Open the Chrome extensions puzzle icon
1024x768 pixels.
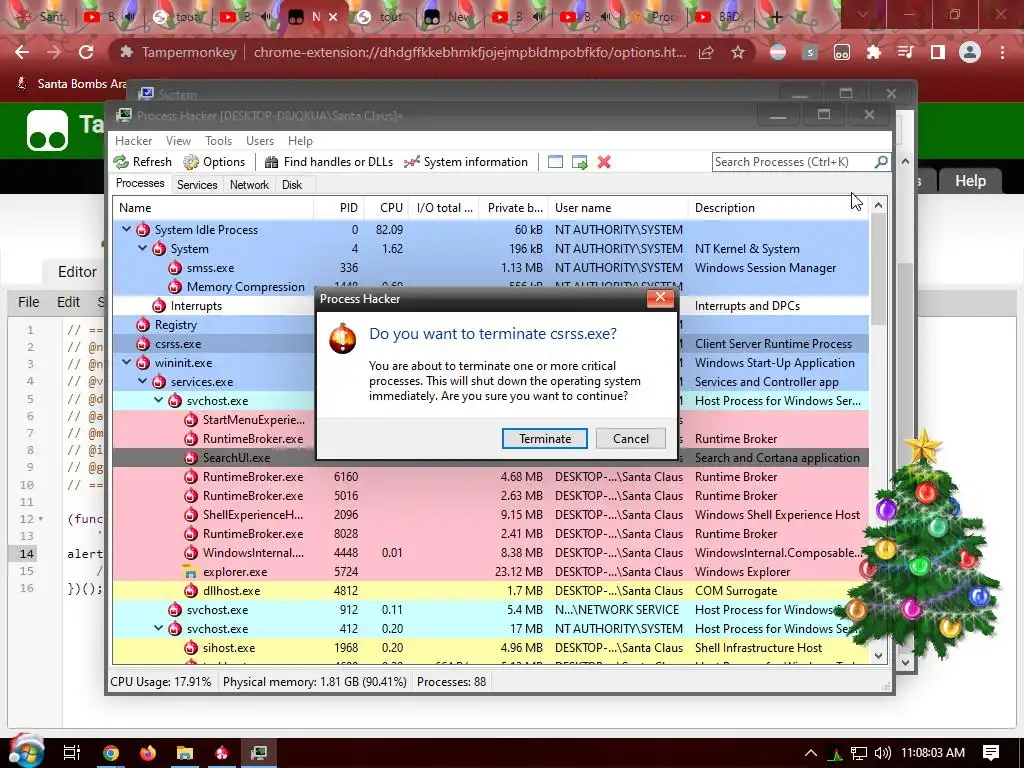coord(873,52)
